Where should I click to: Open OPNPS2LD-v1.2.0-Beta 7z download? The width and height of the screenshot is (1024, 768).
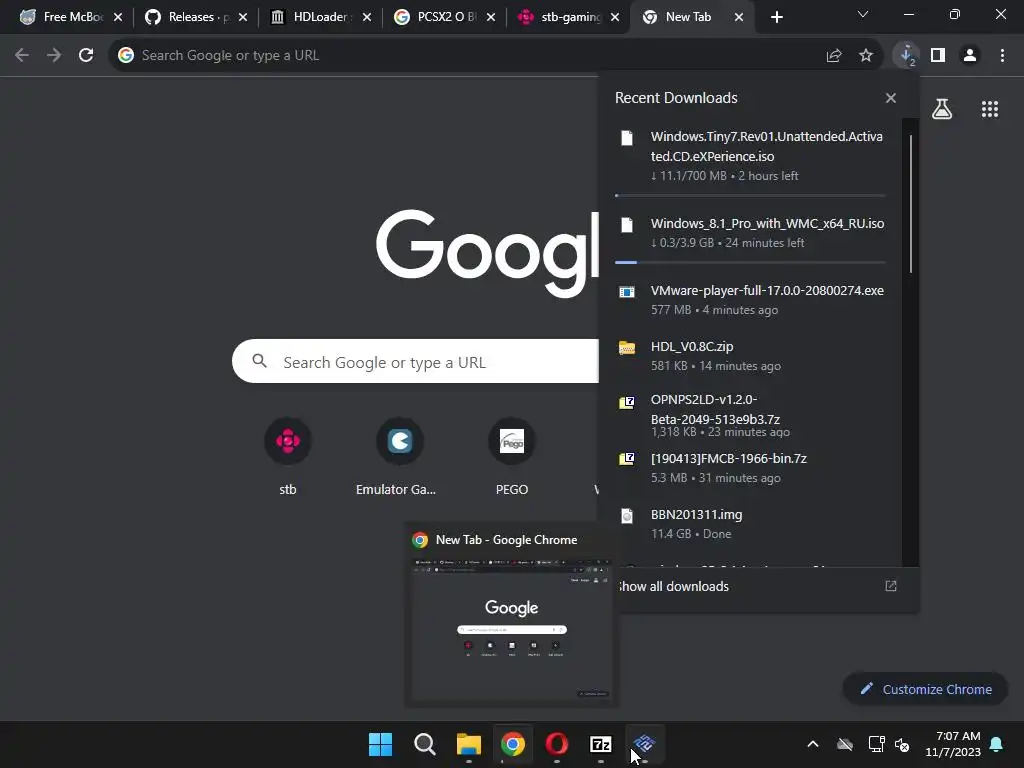point(750,415)
